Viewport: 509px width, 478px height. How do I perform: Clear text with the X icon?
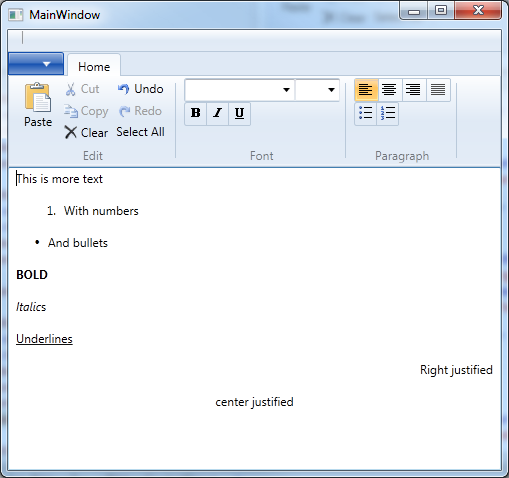point(70,132)
